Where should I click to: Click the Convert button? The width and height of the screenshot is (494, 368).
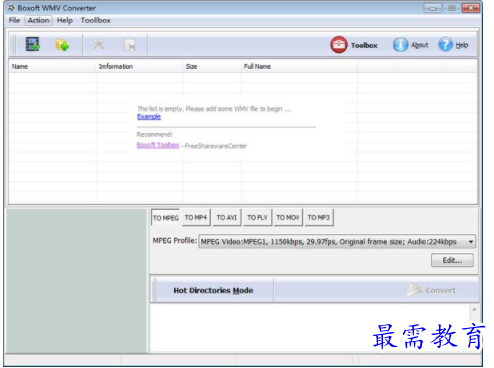pos(432,290)
